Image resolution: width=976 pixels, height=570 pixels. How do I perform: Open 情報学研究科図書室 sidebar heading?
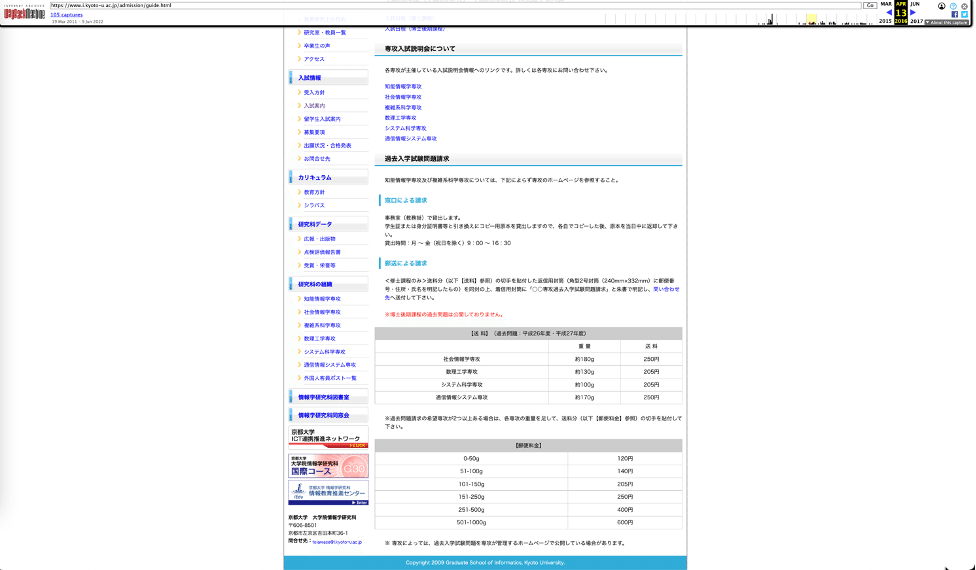point(323,397)
